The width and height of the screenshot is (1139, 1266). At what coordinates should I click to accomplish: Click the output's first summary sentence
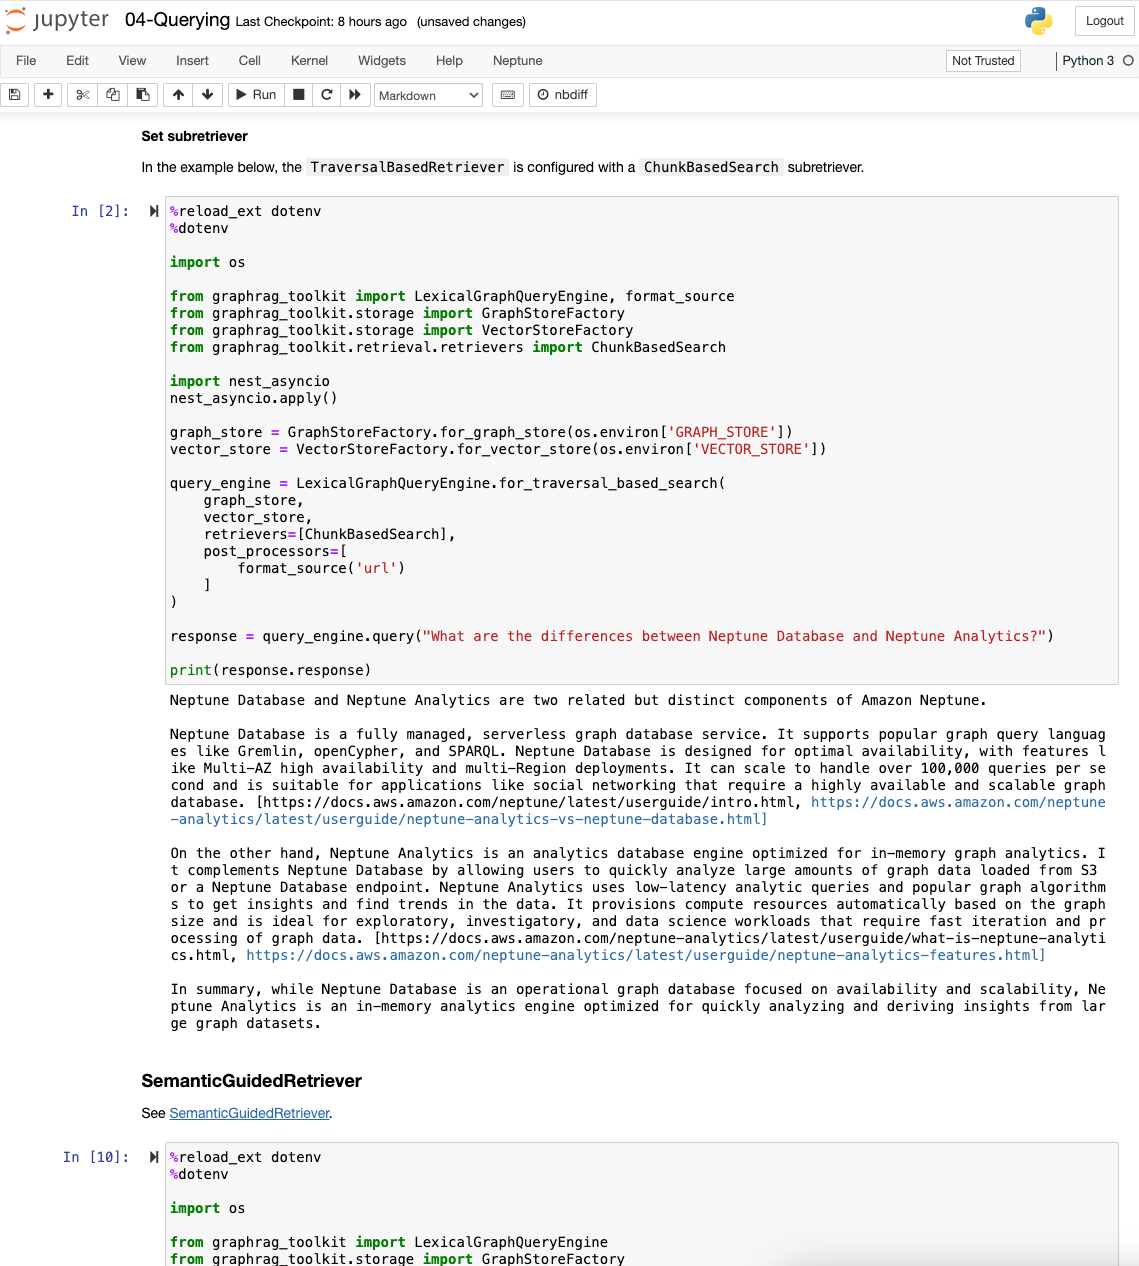[578, 700]
